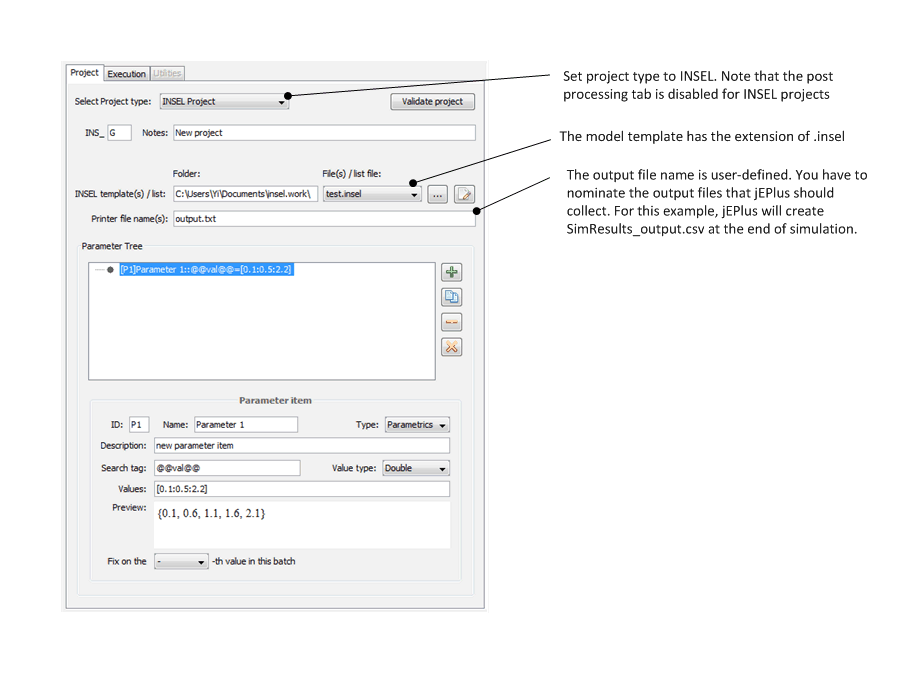Viewport: 921px width, 673px height.
Task: Add a new parameter with the green plus icon
Action: [451, 272]
